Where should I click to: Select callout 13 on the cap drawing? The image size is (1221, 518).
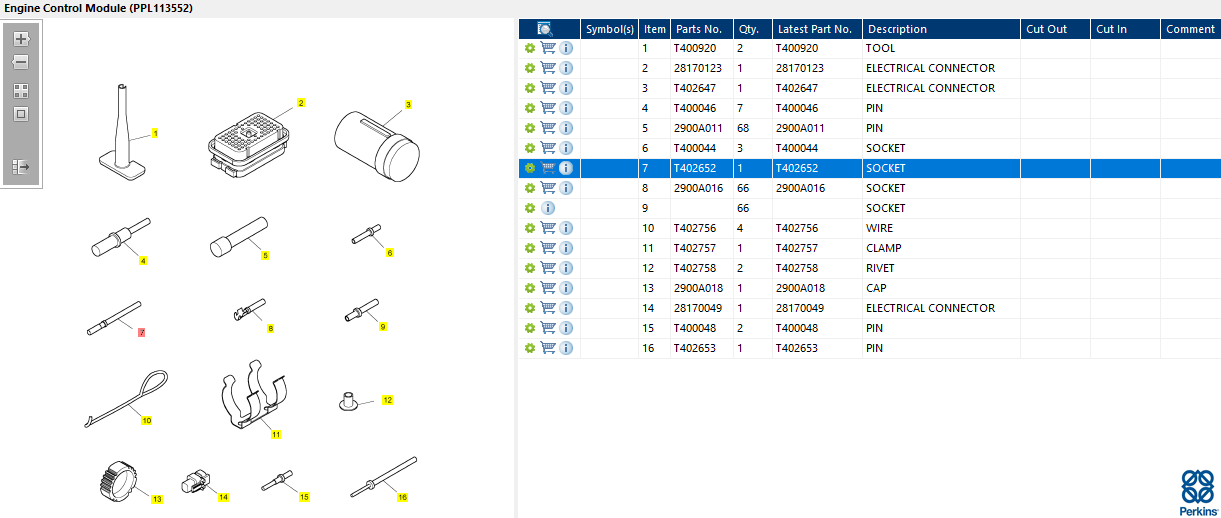click(157, 499)
